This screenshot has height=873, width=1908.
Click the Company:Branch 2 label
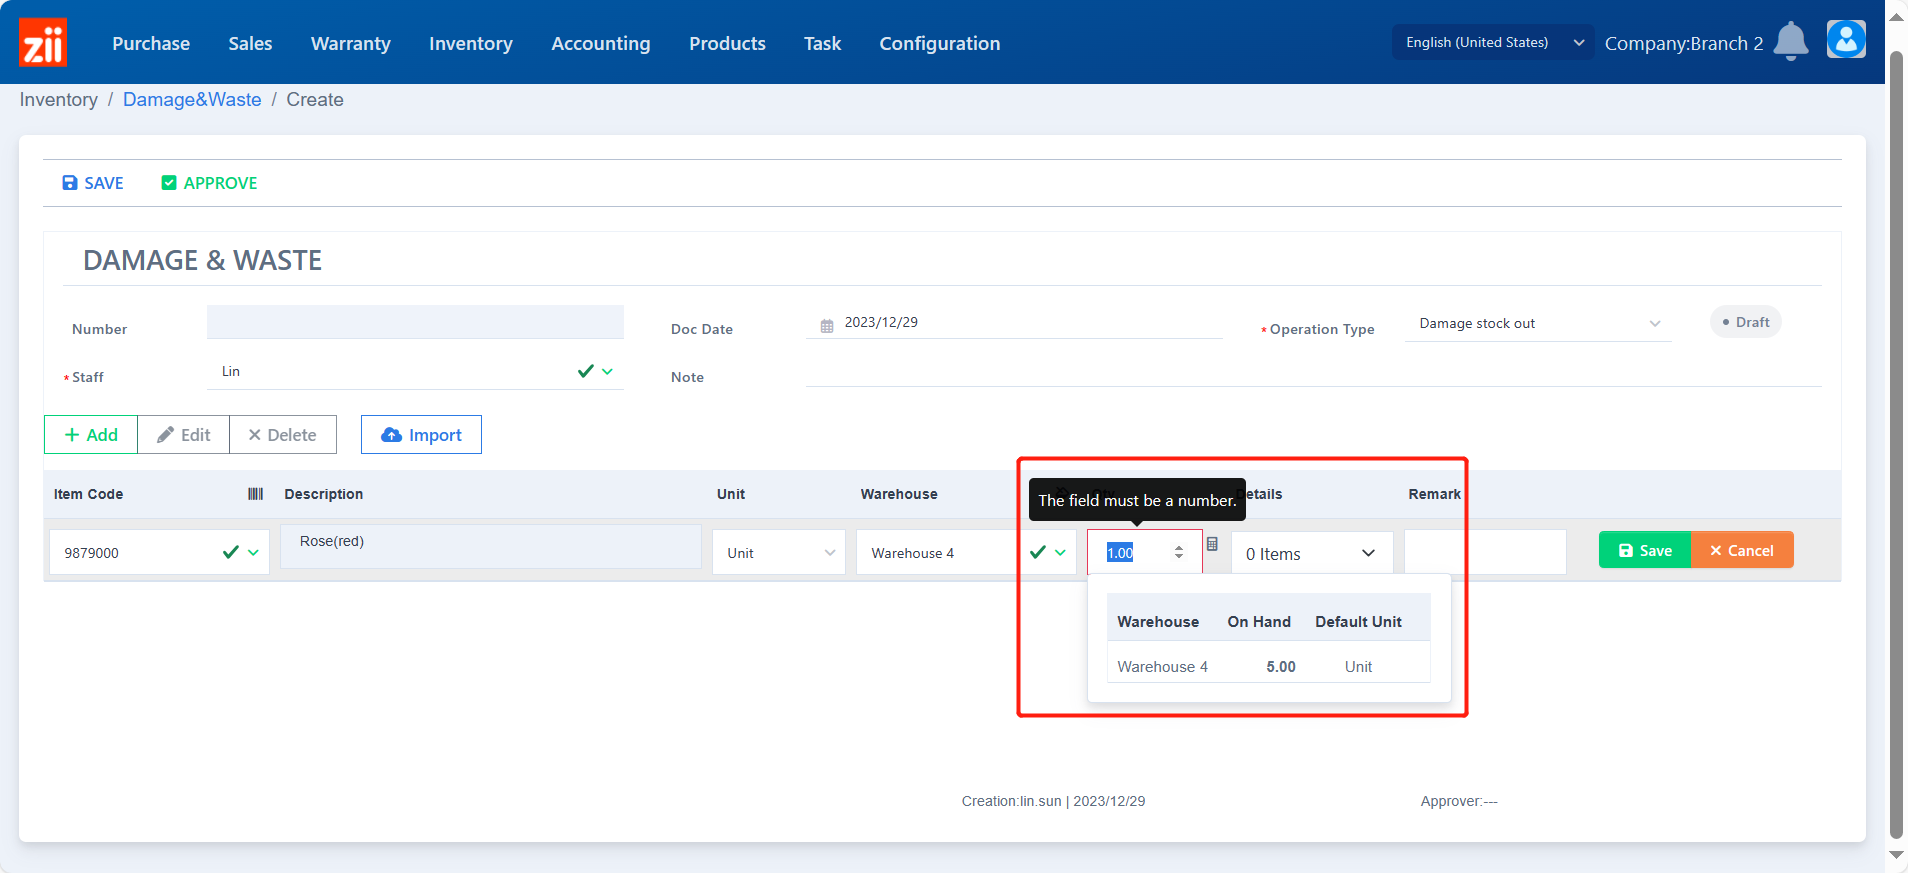click(1684, 43)
